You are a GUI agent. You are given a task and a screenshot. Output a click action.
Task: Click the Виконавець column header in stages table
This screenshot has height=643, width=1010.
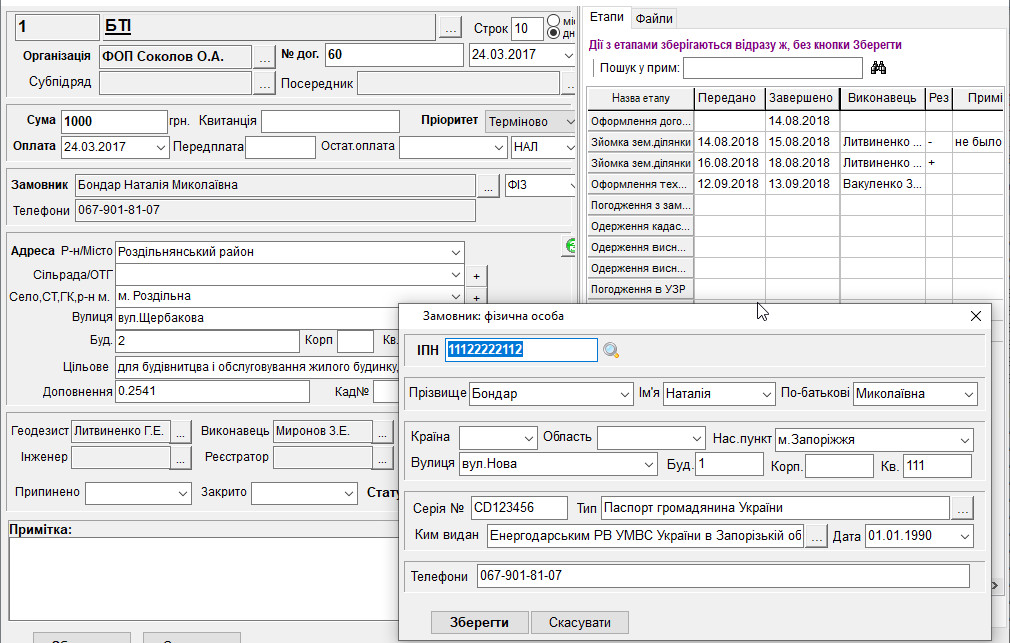(x=882, y=98)
